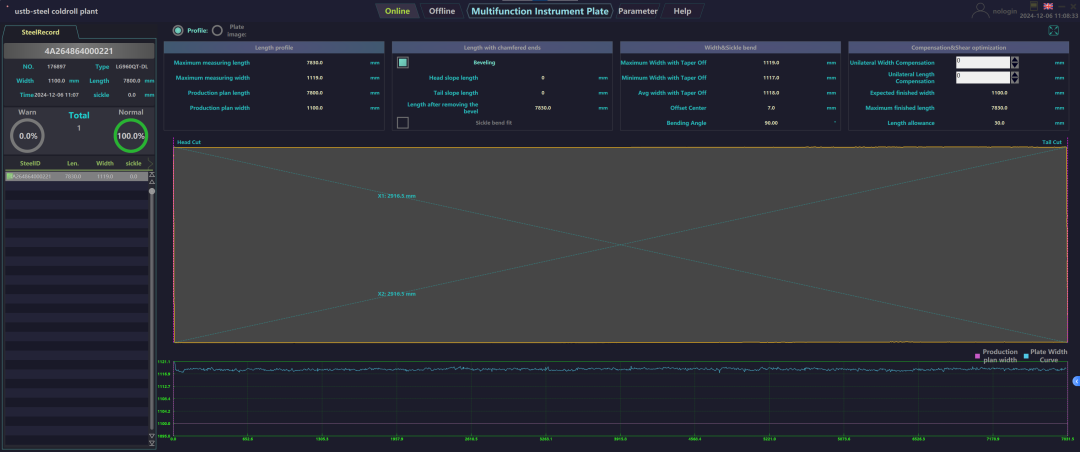1080x452 pixels.
Task: Click the Warn percentage gauge circle
Action: coord(28,136)
